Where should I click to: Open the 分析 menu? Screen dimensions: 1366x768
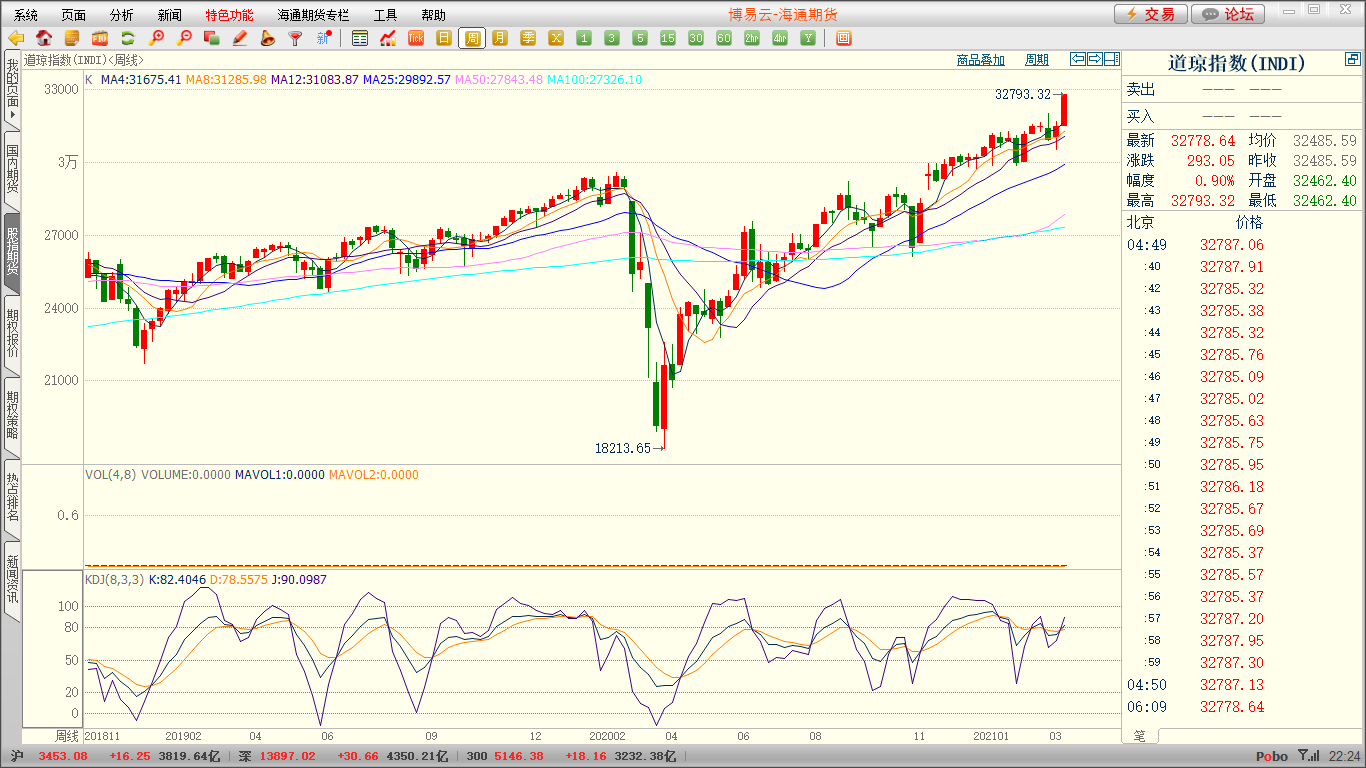122,15
